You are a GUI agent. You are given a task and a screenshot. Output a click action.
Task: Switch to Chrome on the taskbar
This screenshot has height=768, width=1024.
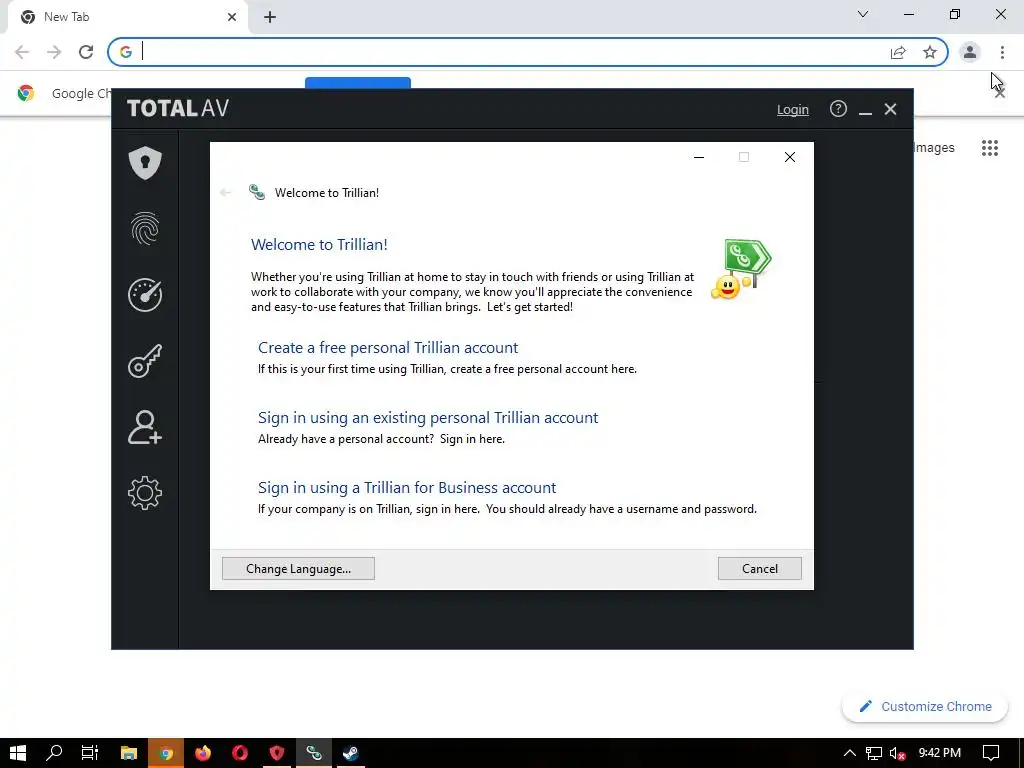[166, 753]
